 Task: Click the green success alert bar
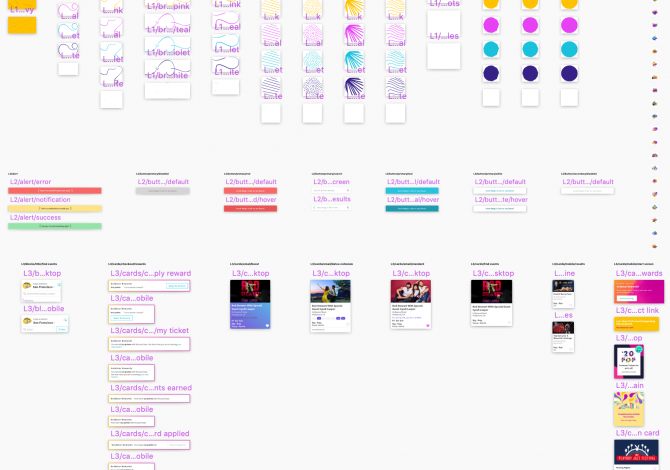click(x=55, y=226)
